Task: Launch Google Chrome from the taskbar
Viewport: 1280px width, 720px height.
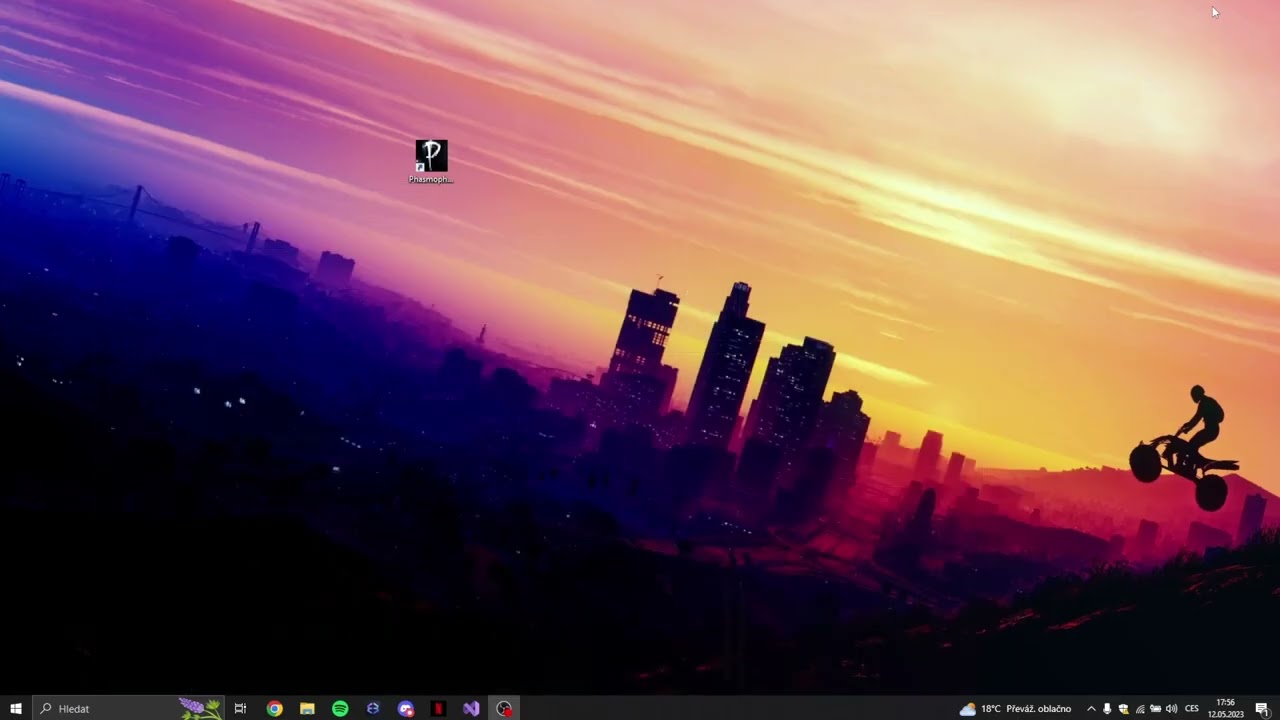Action: 274,708
